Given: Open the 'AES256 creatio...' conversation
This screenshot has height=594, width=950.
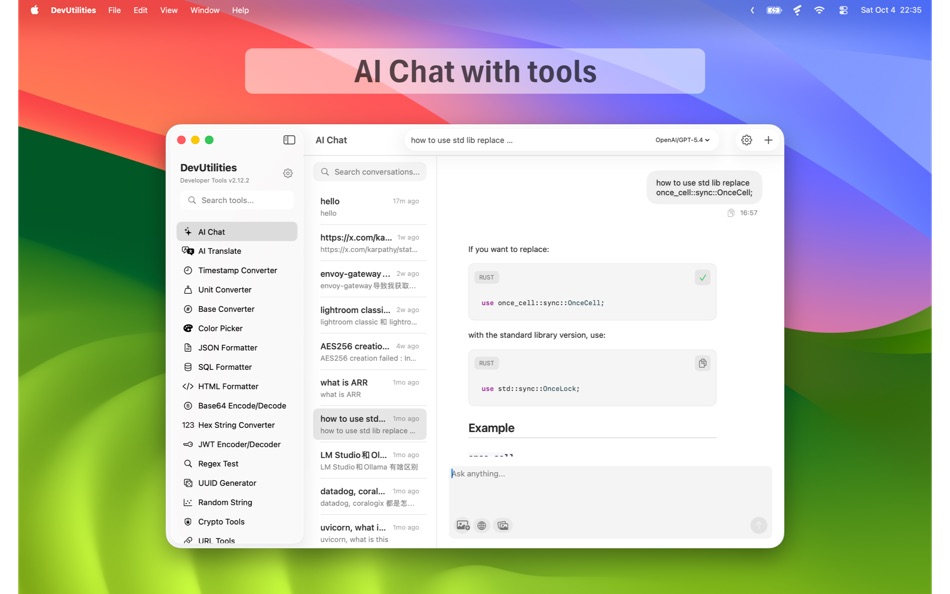Looking at the screenshot, I should pos(370,352).
